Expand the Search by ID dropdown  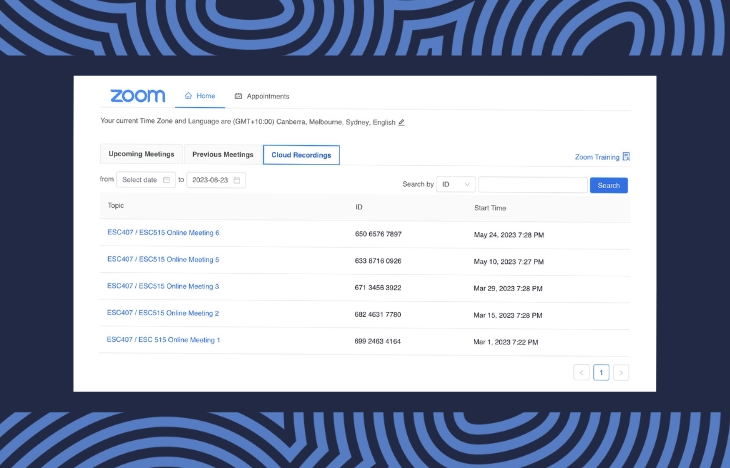pos(456,184)
